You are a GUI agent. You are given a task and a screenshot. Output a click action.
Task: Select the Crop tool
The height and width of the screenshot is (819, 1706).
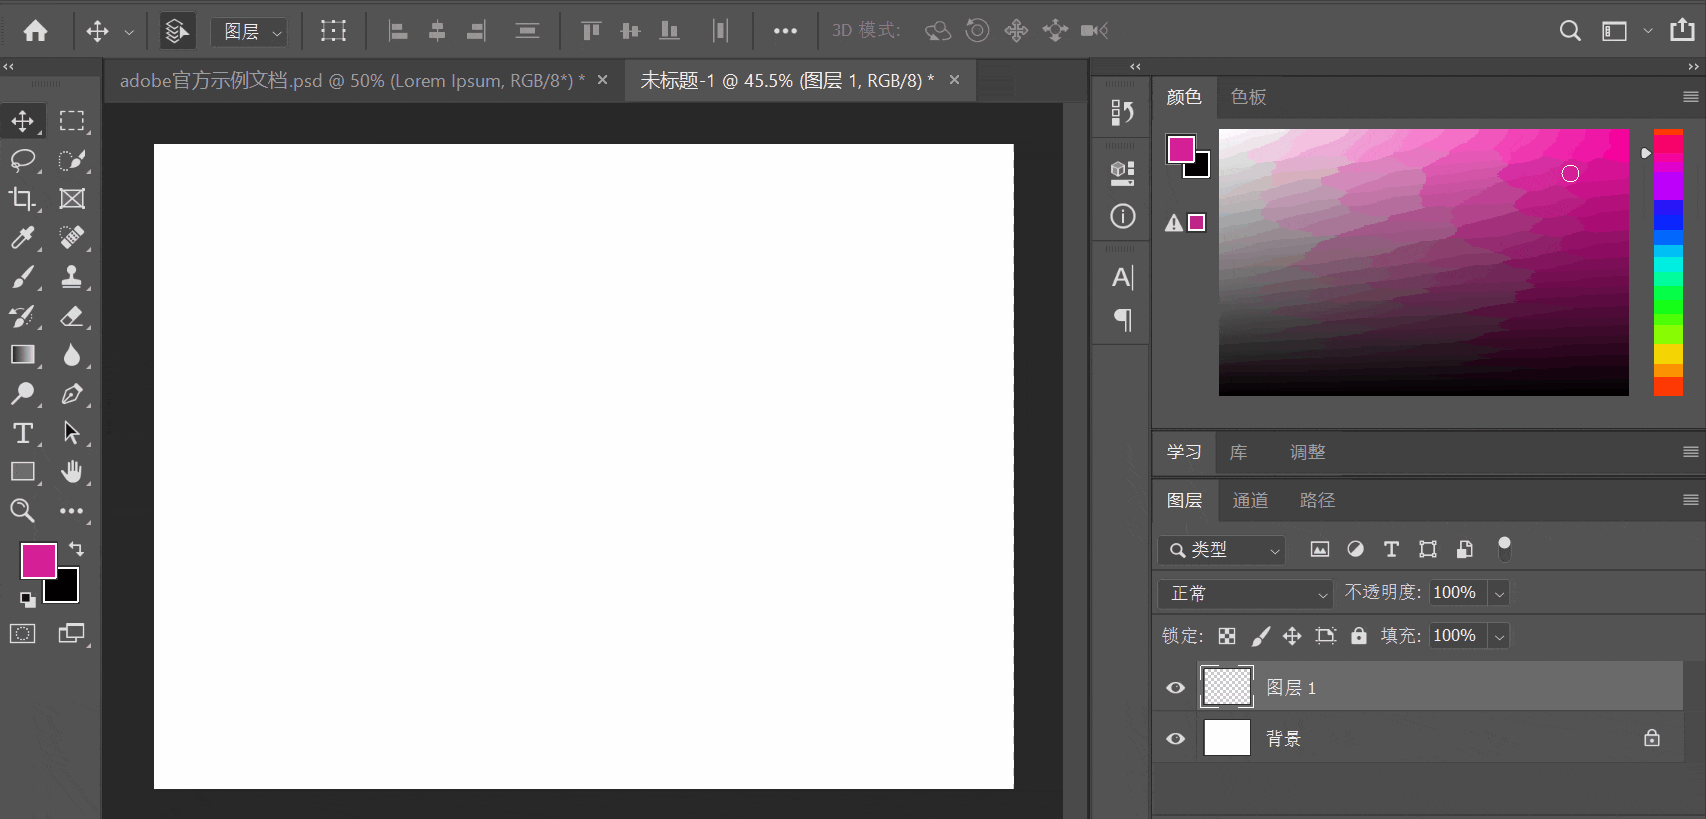tap(22, 199)
